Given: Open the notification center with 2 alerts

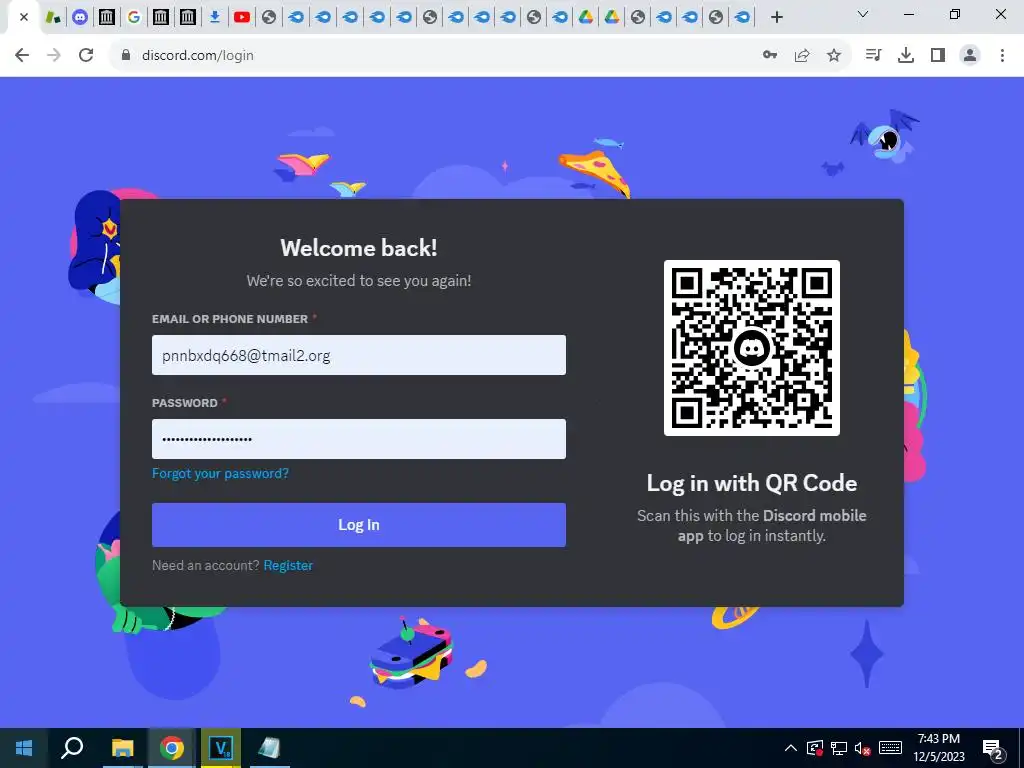Looking at the screenshot, I should click(x=993, y=748).
